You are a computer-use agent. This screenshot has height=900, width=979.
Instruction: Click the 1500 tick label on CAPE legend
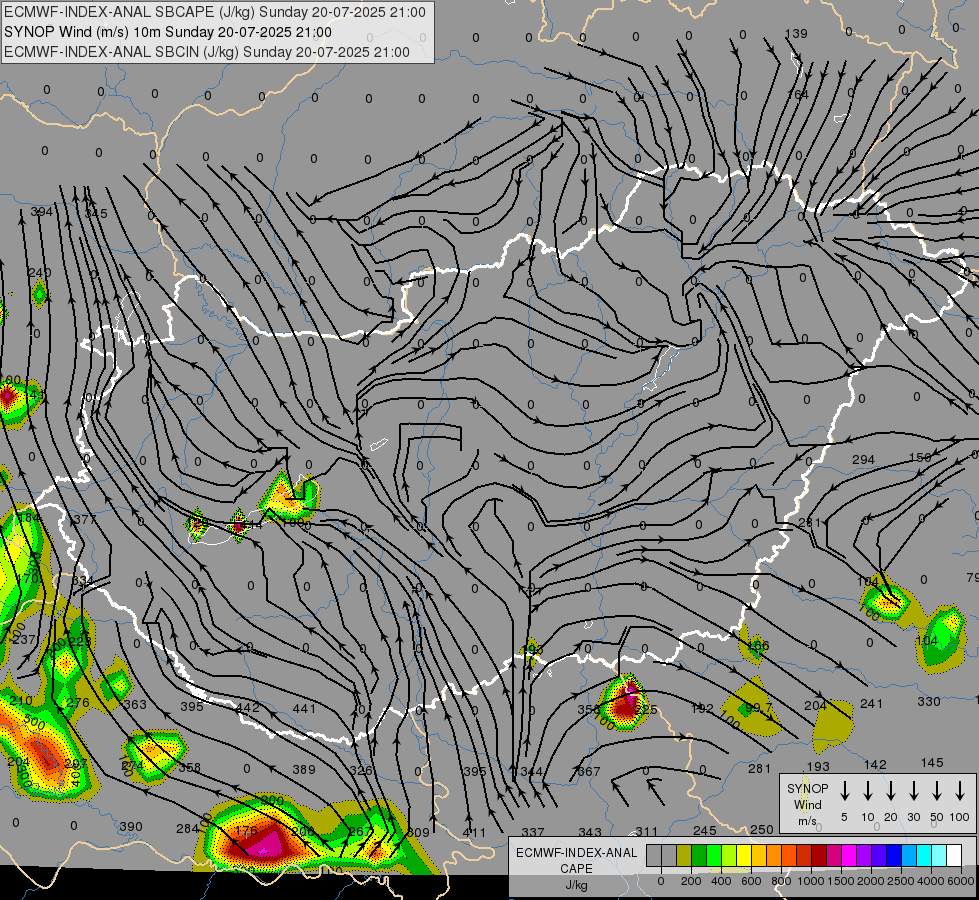coord(840,881)
